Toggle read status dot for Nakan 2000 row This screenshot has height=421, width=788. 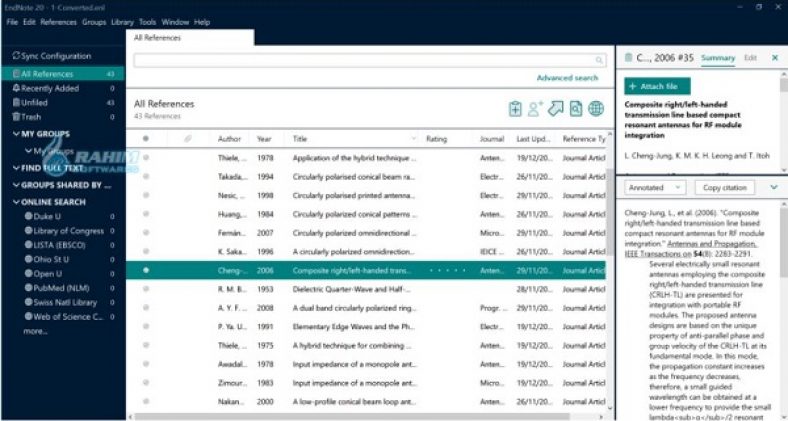pyautogui.click(x=146, y=401)
